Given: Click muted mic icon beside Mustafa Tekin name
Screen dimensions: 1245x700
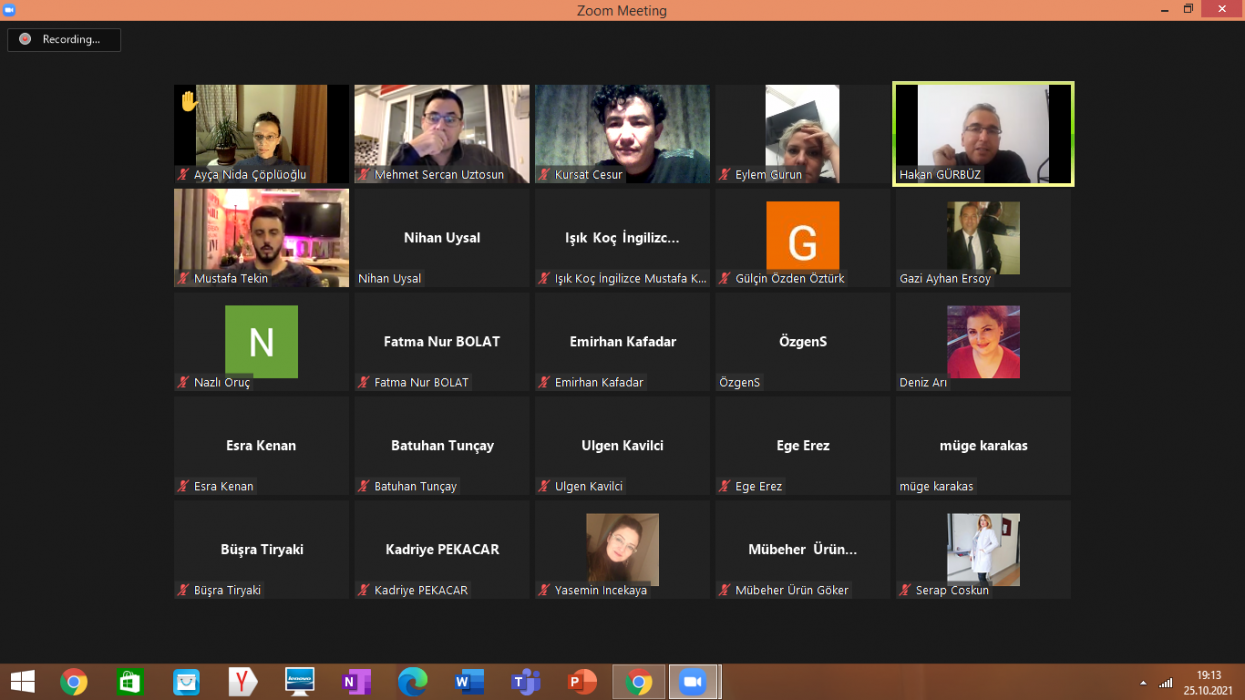Looking at the screenshot, I should click(x=184, y=279).
